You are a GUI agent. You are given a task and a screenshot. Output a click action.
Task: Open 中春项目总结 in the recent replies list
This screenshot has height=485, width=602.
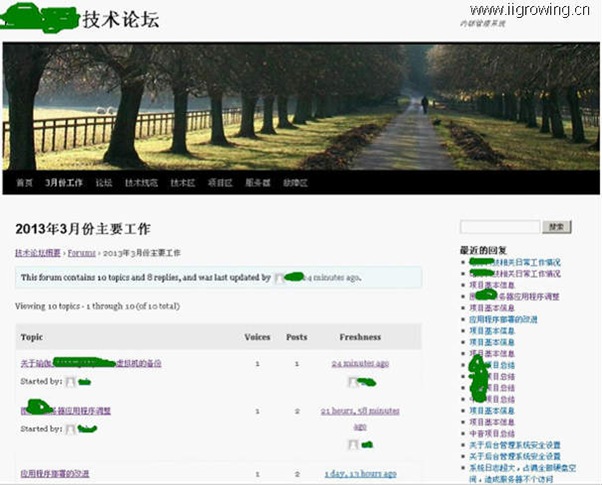tap(492, 434)
